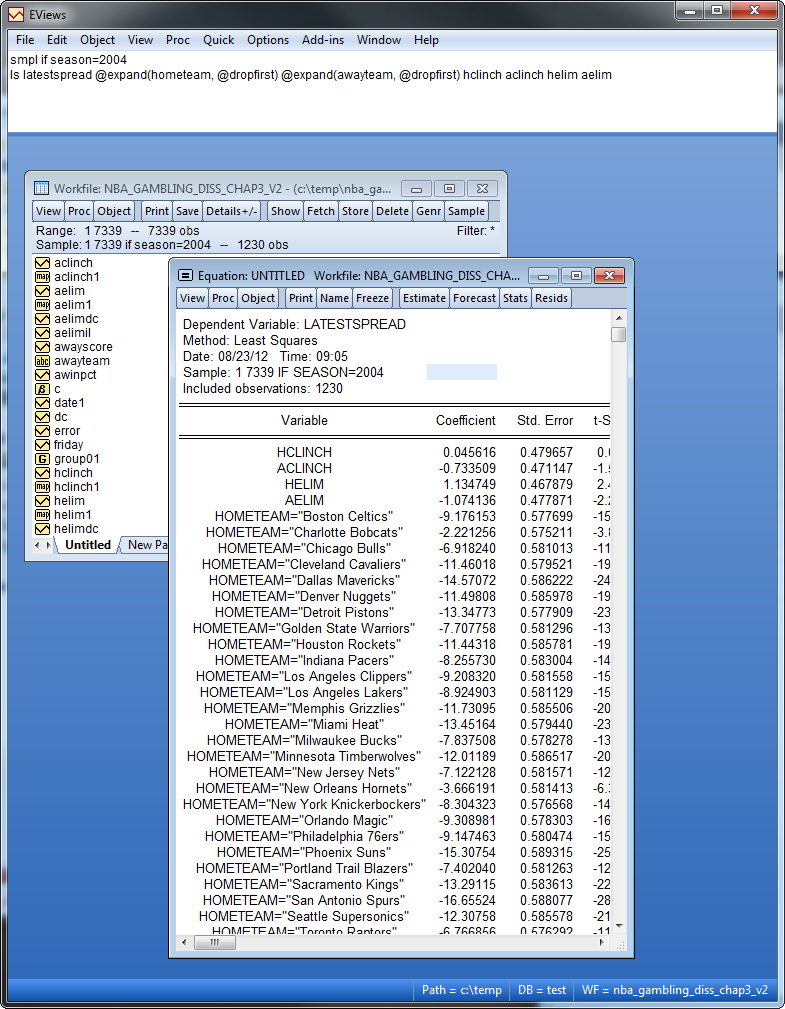
Task: Click the Stats button in equation window
Action: point(515,298)
